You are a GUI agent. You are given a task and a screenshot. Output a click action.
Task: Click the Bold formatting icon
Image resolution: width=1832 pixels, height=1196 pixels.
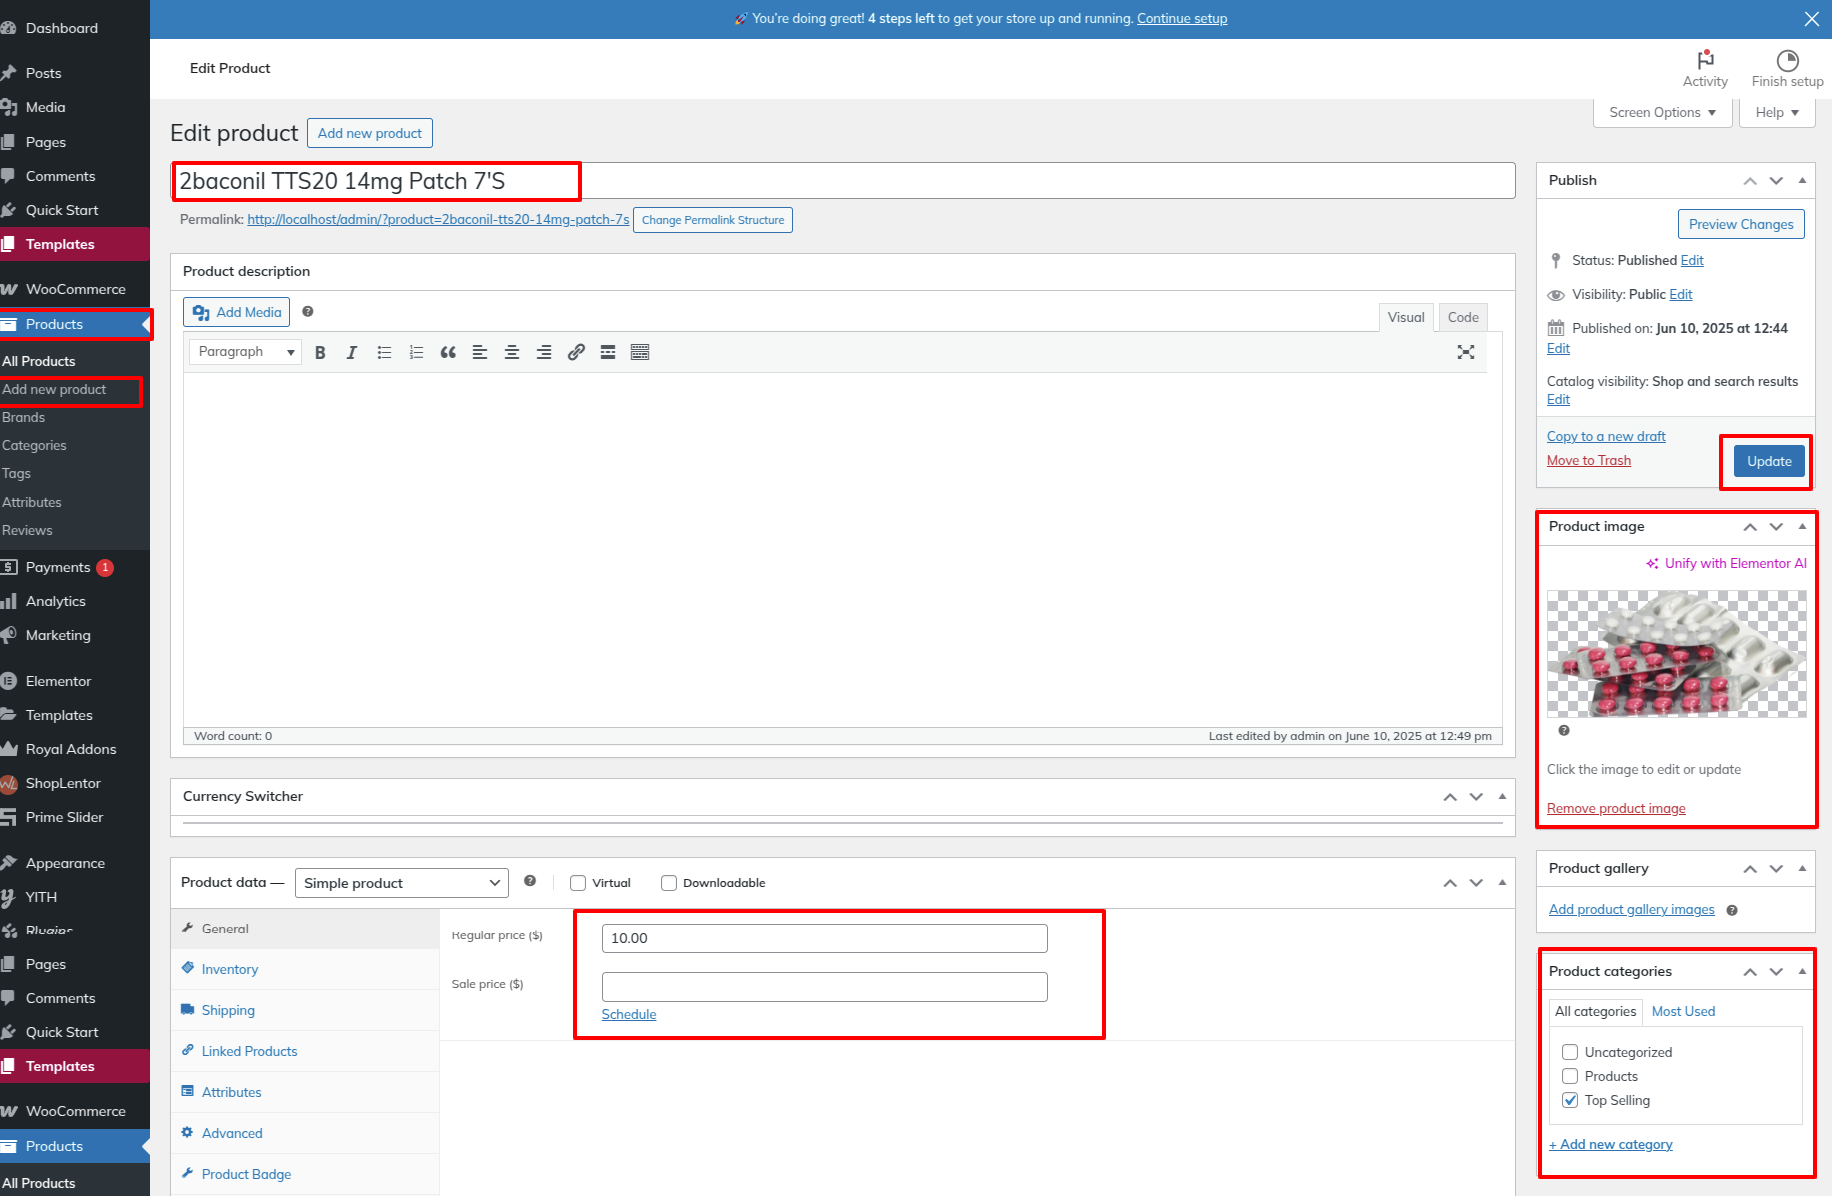click(320, 352)
